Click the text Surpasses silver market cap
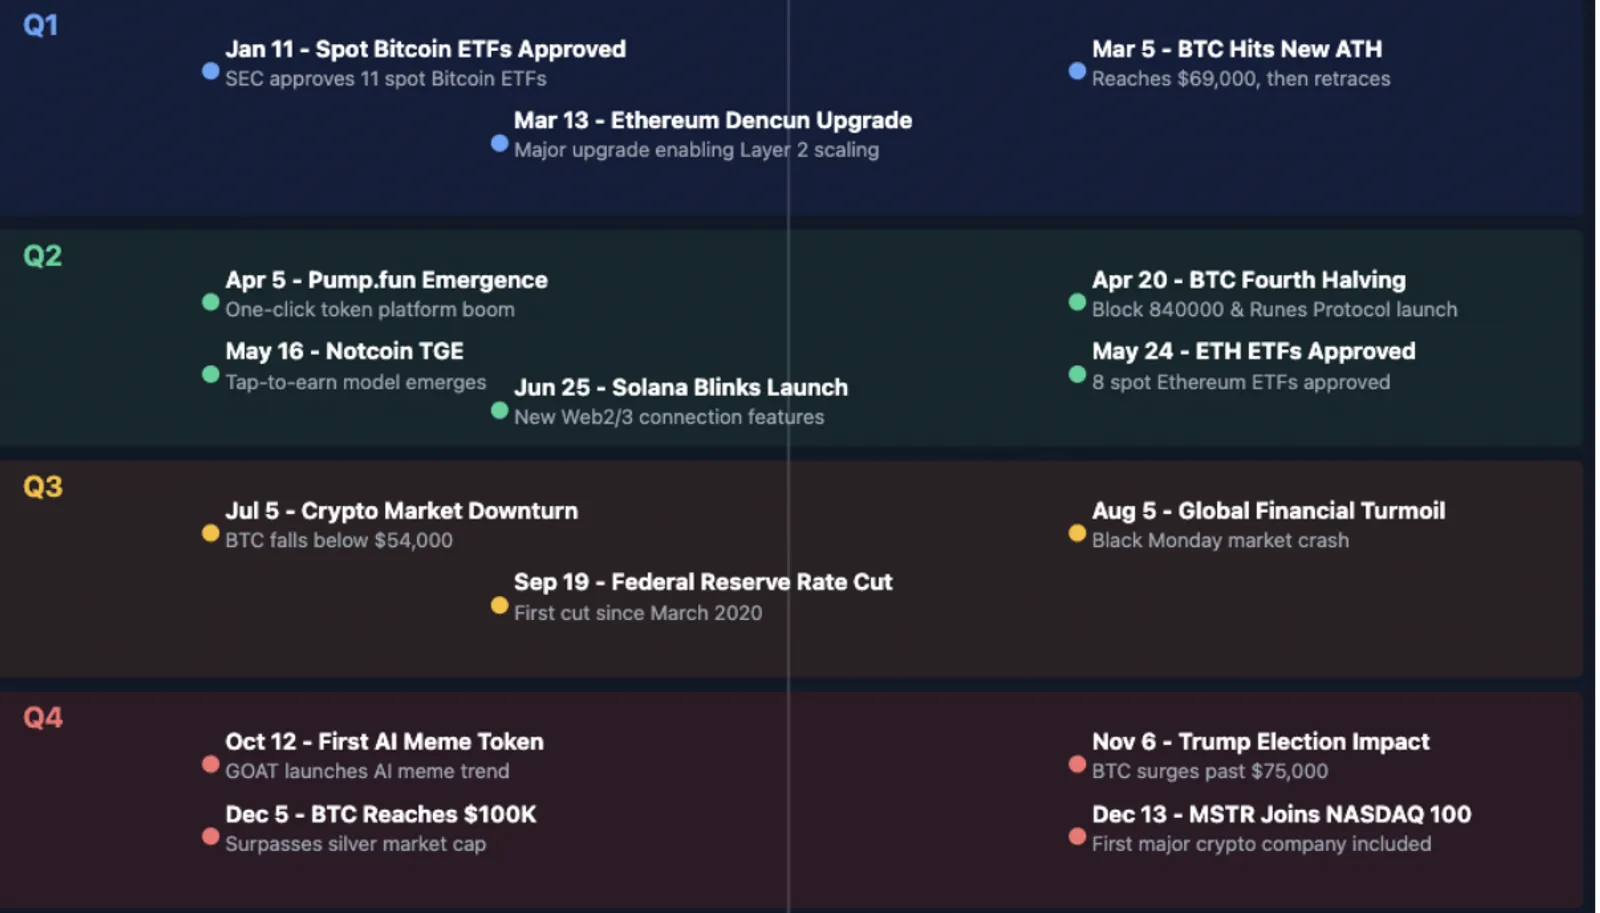Viewport: 1600px width, 913px height. tap(355, 844)
